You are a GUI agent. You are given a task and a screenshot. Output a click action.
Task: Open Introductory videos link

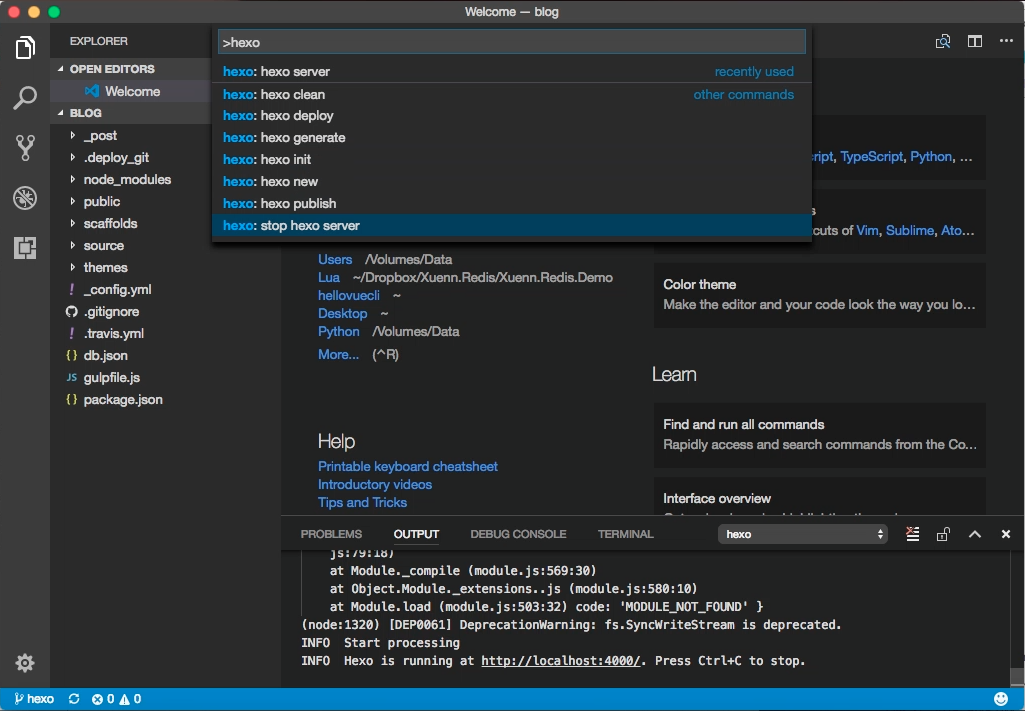coord(375,484)
